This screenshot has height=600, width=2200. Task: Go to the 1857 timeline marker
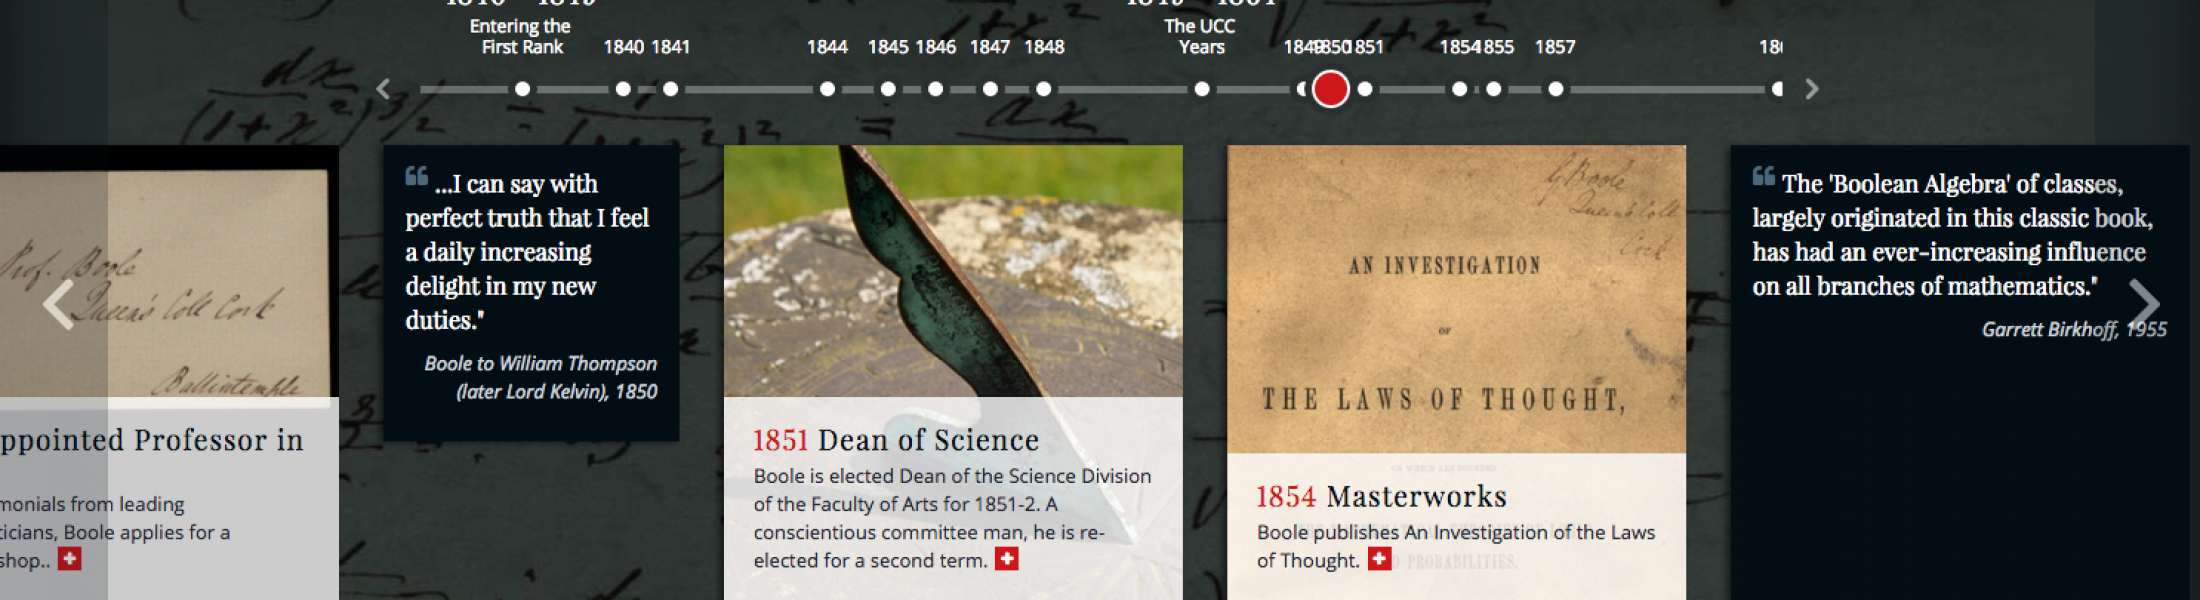[x=1556, y=89]
